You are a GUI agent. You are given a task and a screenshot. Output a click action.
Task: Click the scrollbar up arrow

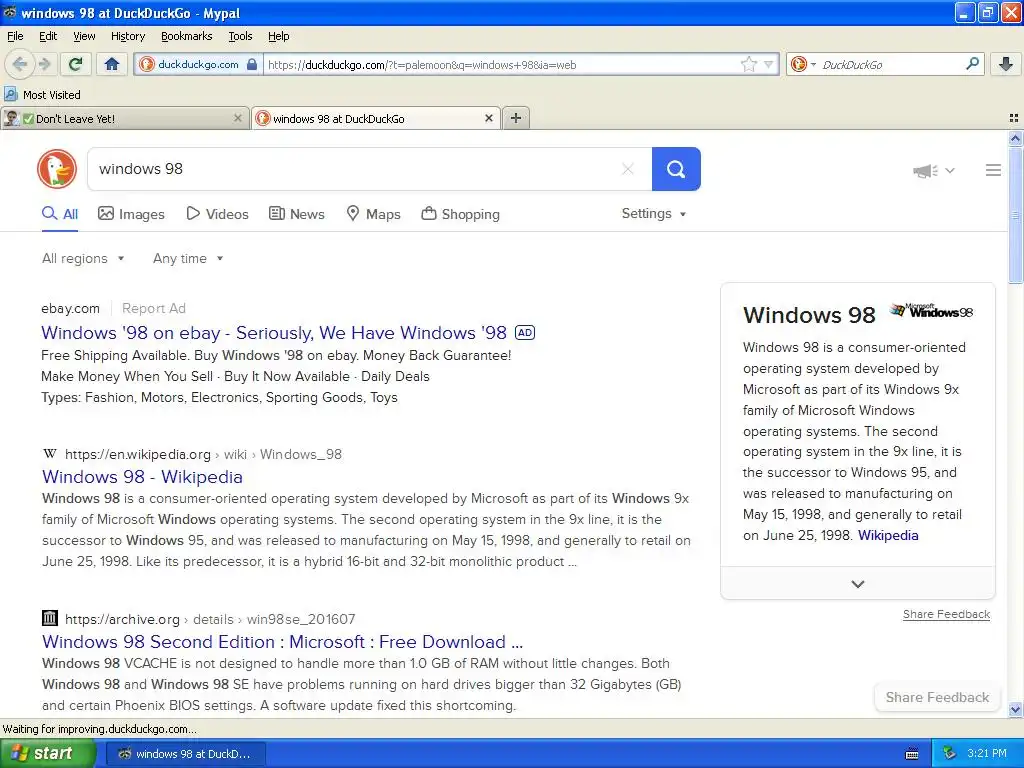[x=1015, y=138]
